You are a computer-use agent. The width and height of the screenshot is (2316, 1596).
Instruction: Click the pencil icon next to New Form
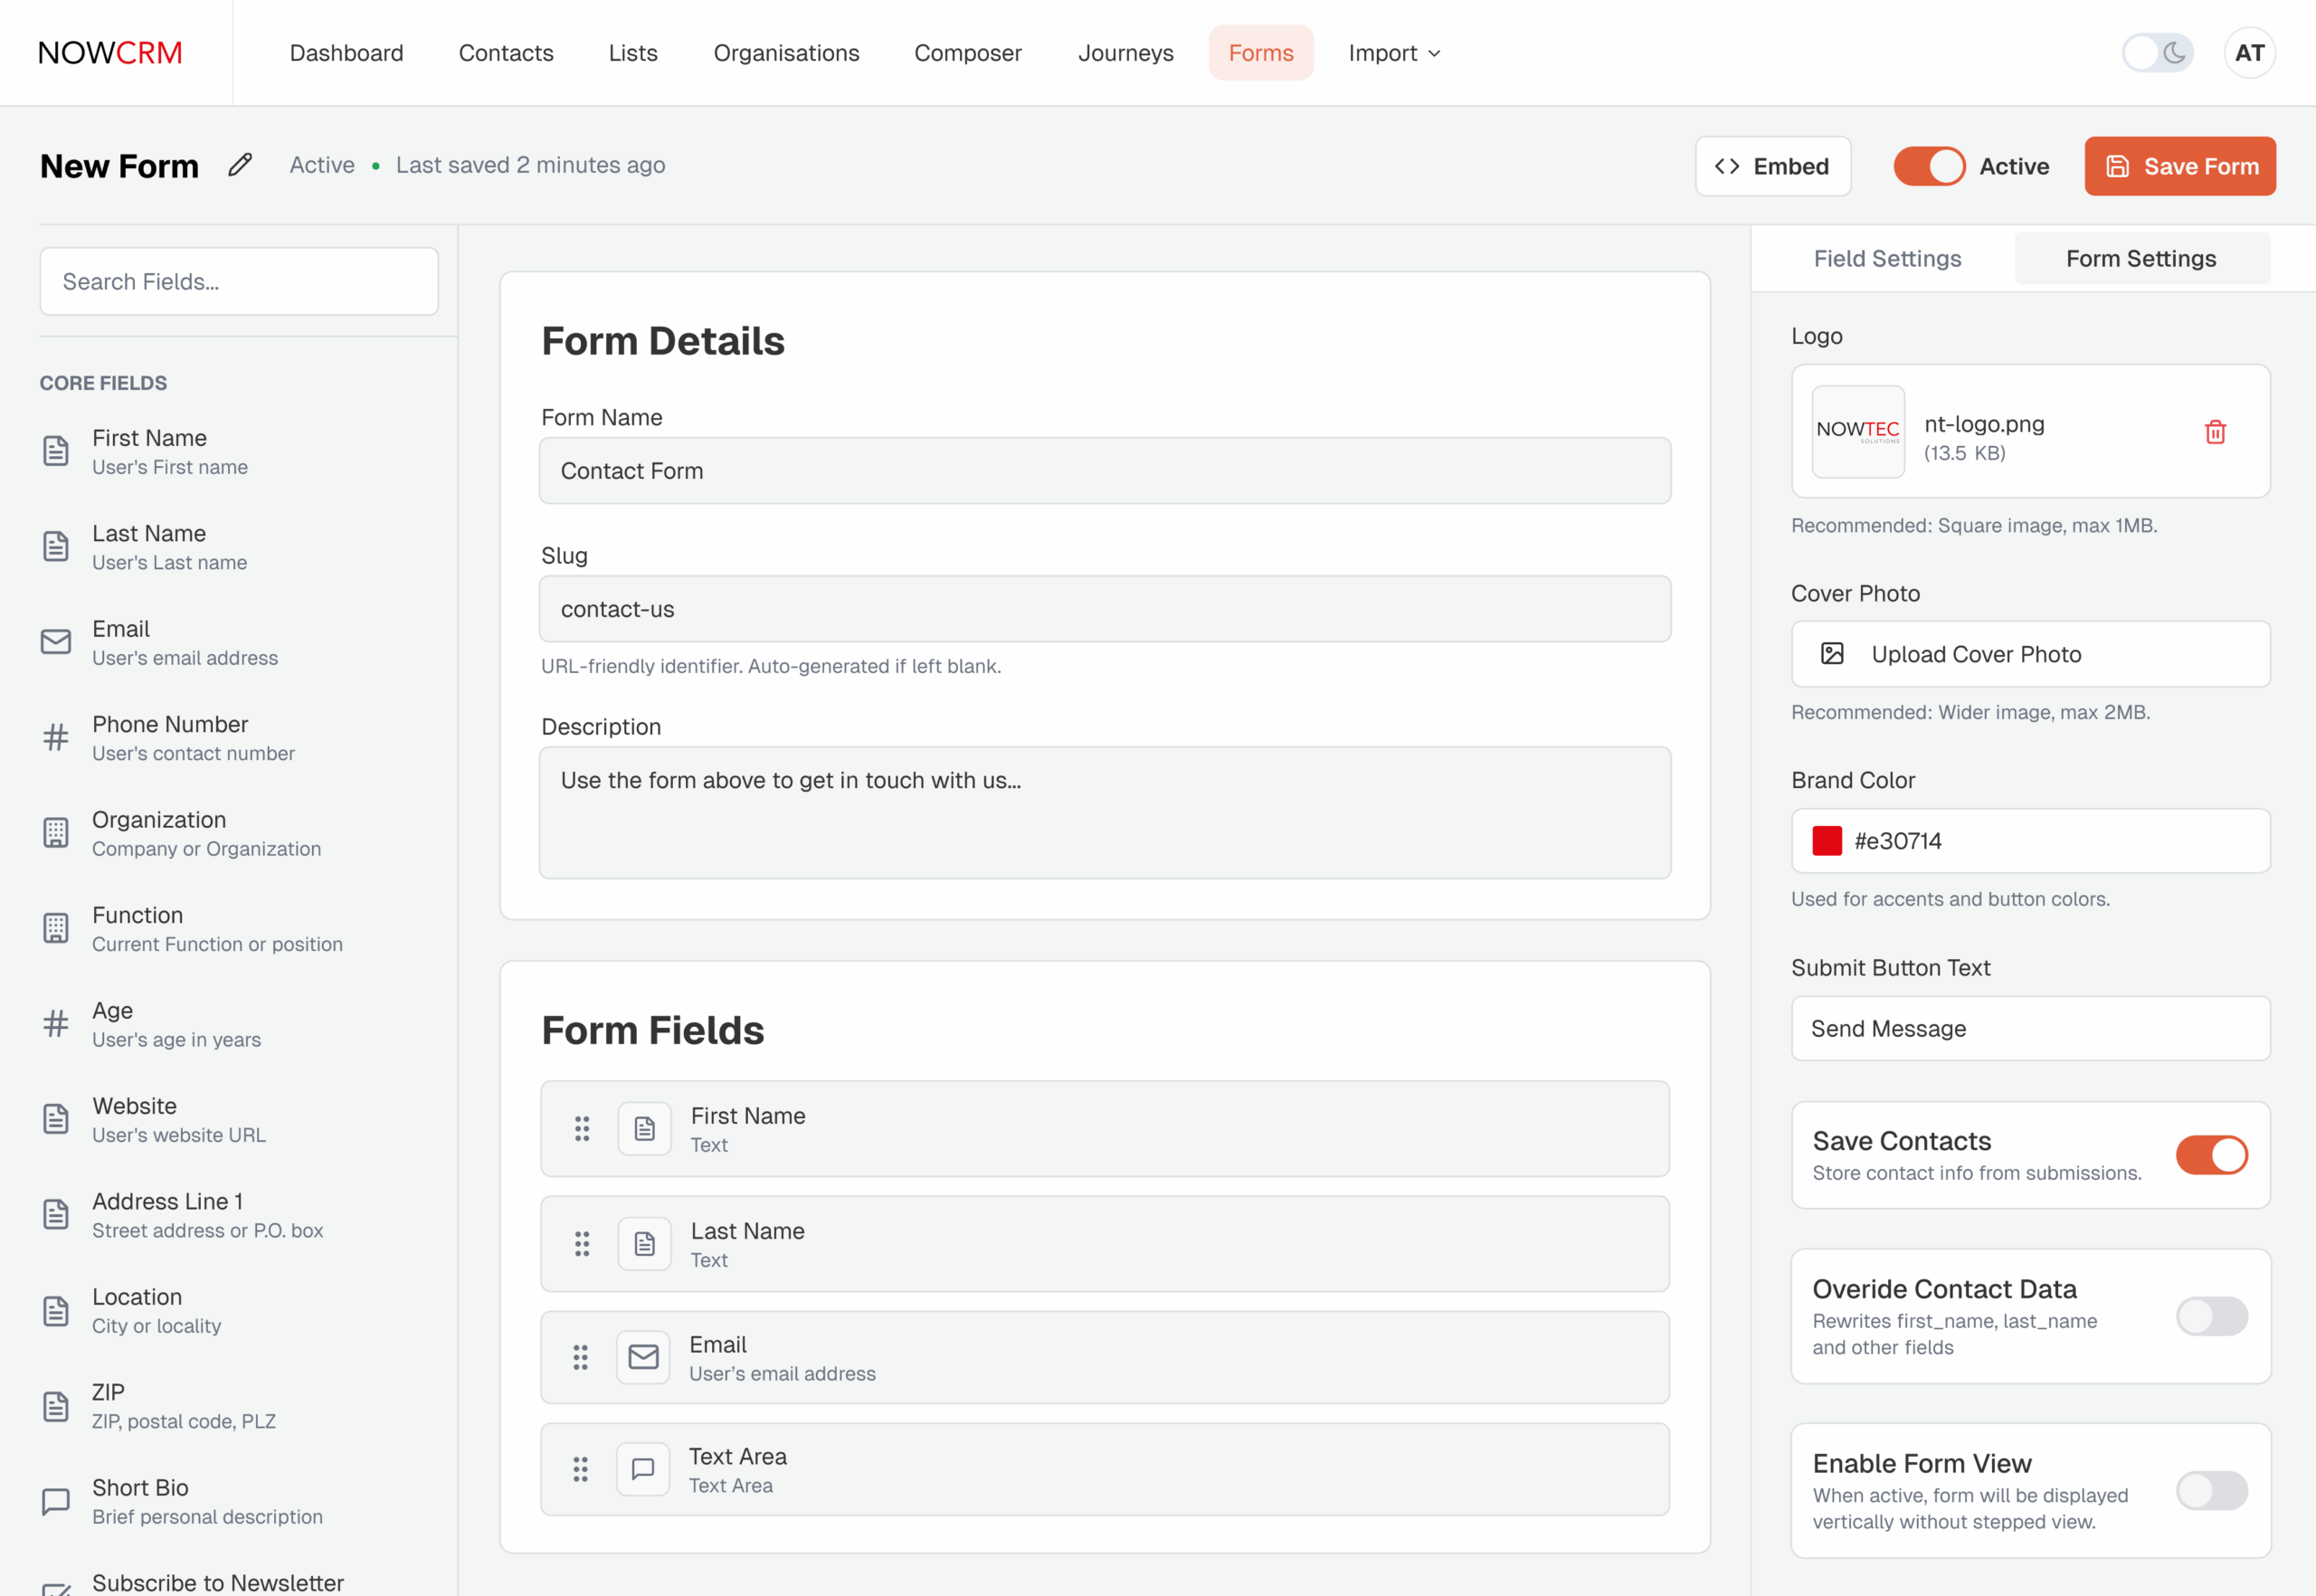click(240, 165)
